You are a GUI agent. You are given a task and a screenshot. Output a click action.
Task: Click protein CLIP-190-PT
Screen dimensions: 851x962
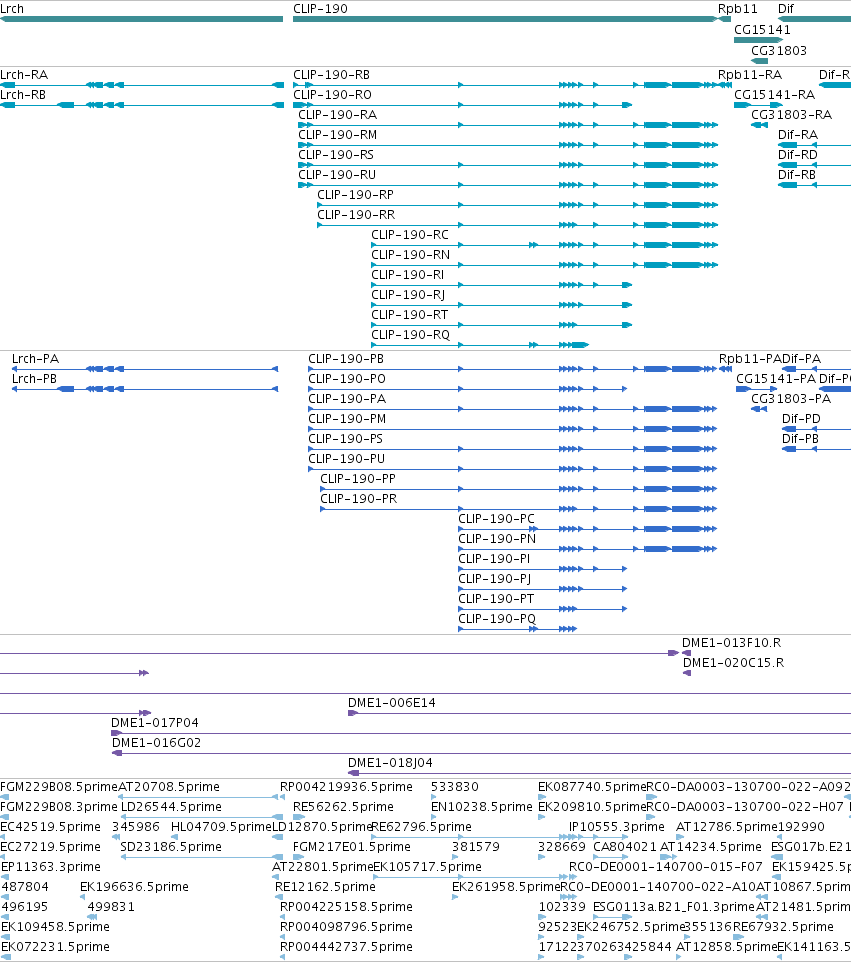click(x=496, y=599)
